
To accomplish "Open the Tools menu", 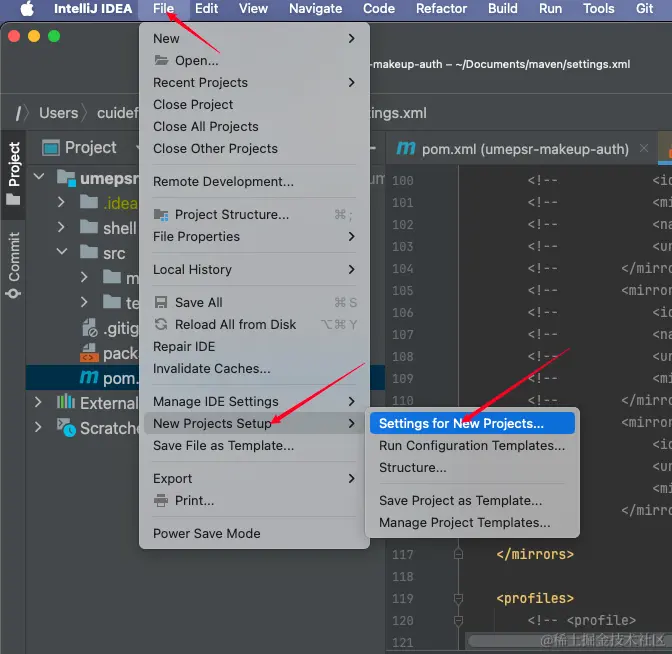I will (x=598, y=9).
